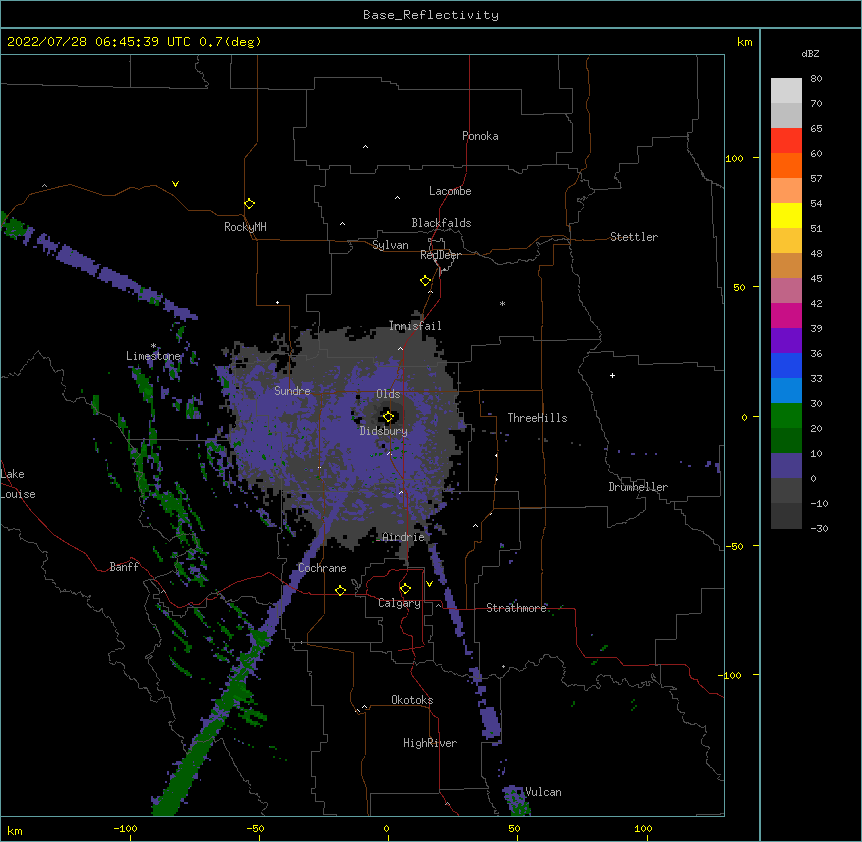Click the km unit label at bottom left
The height and width of the screenshot is (842, 862).
(15, 830)
